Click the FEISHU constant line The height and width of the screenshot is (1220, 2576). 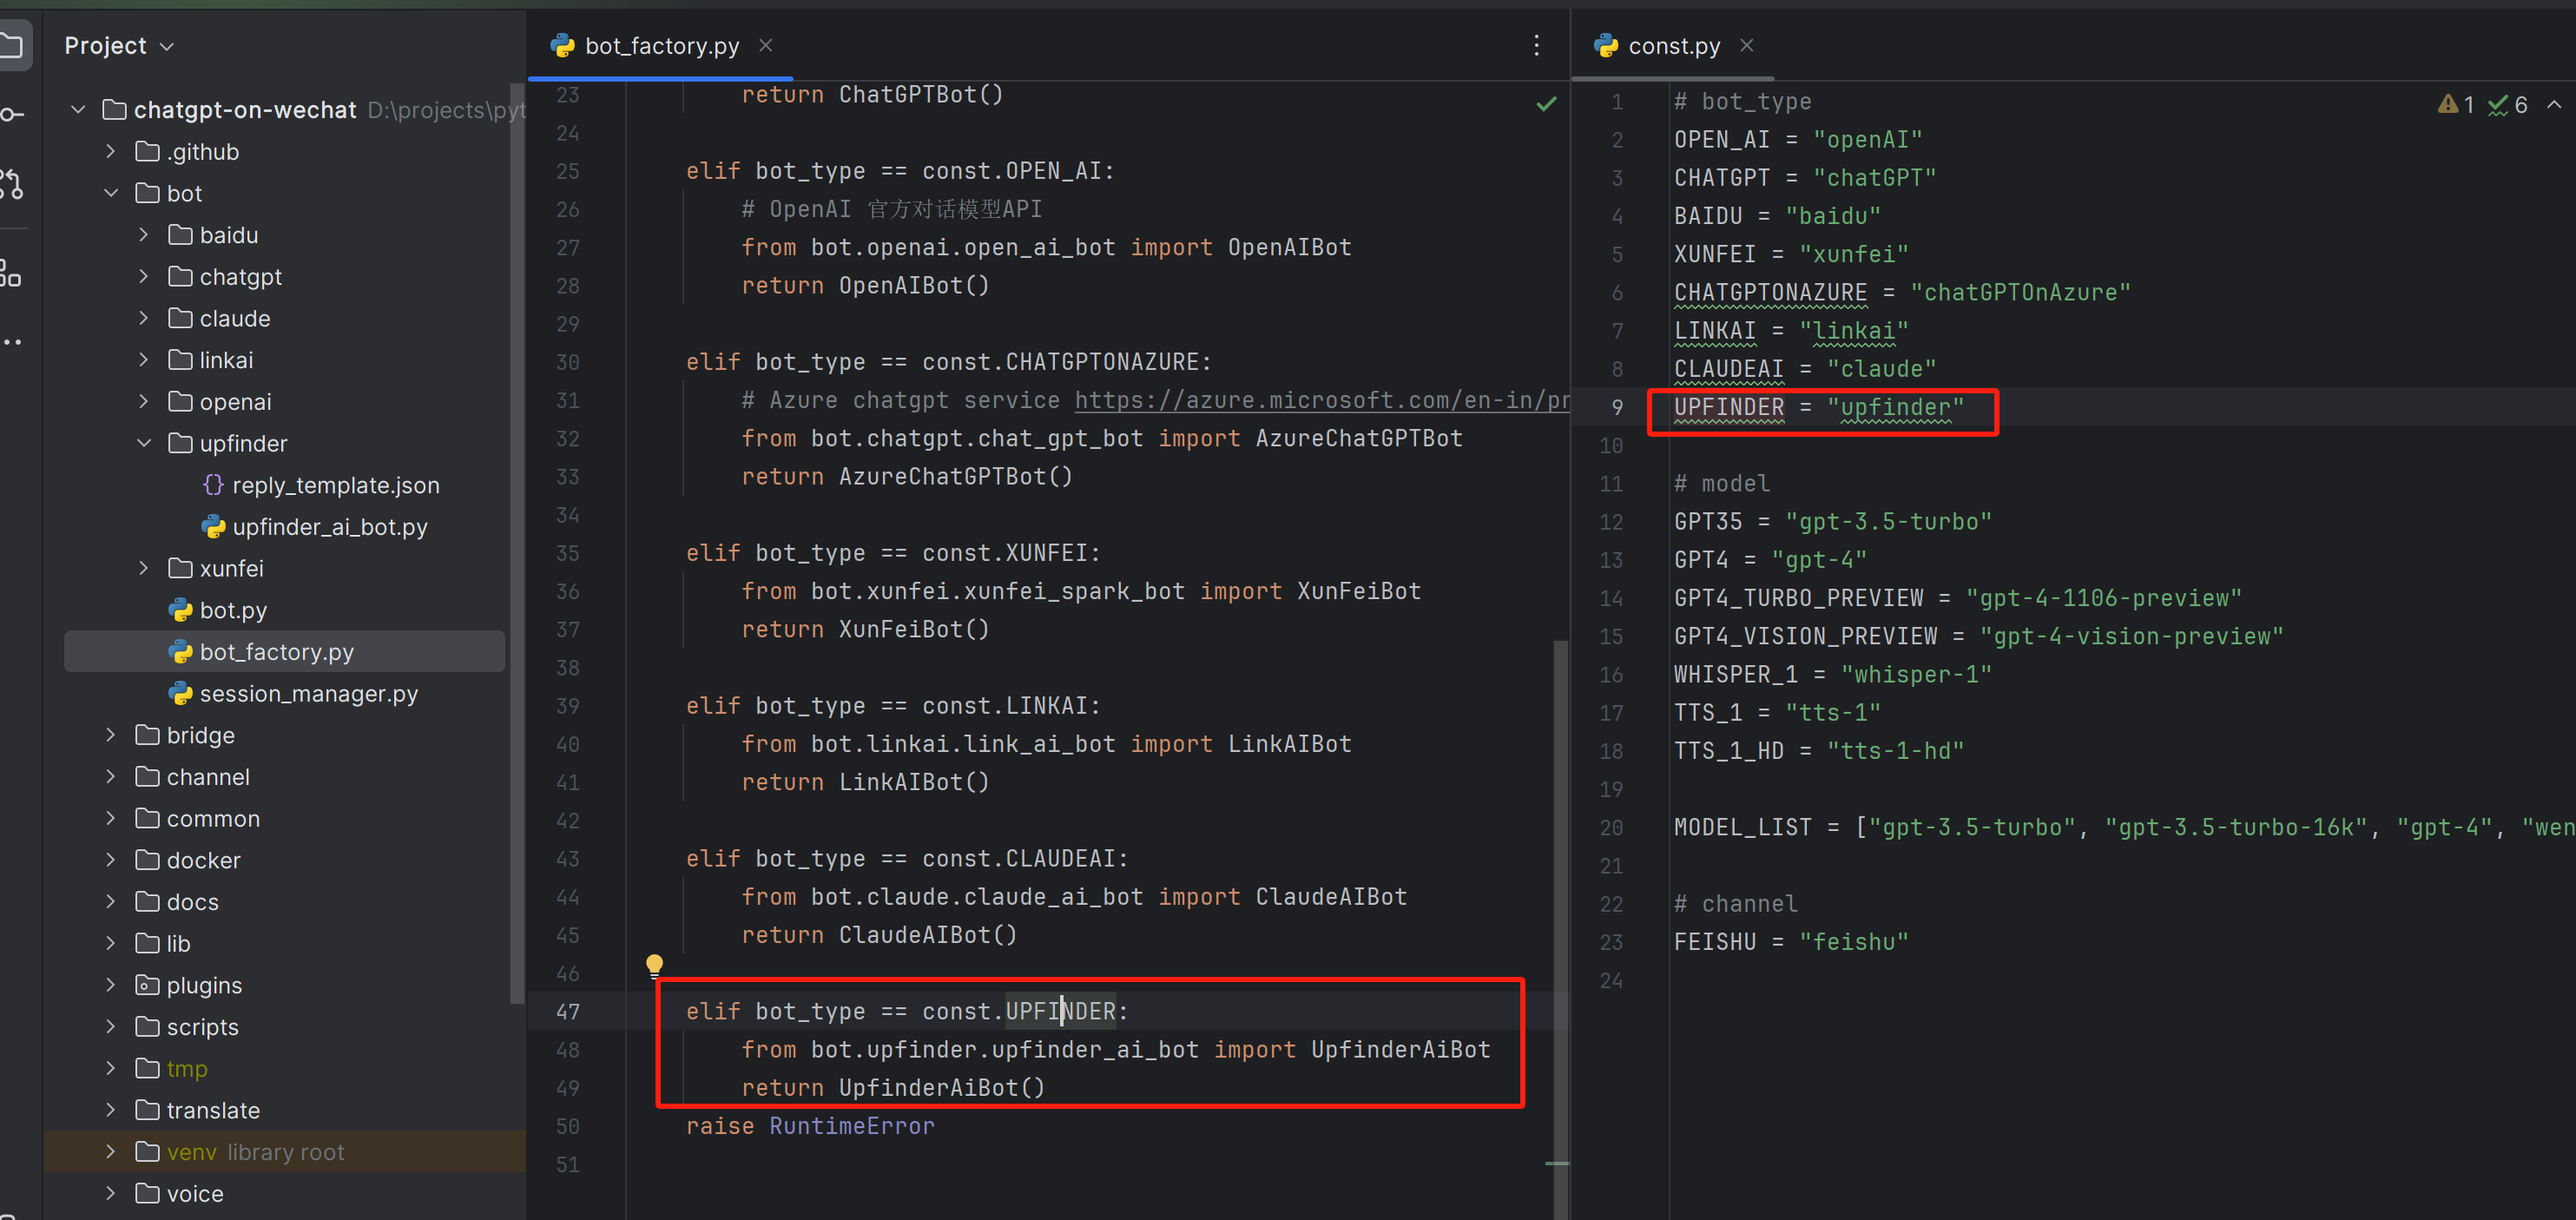(x=1791, y=942)
